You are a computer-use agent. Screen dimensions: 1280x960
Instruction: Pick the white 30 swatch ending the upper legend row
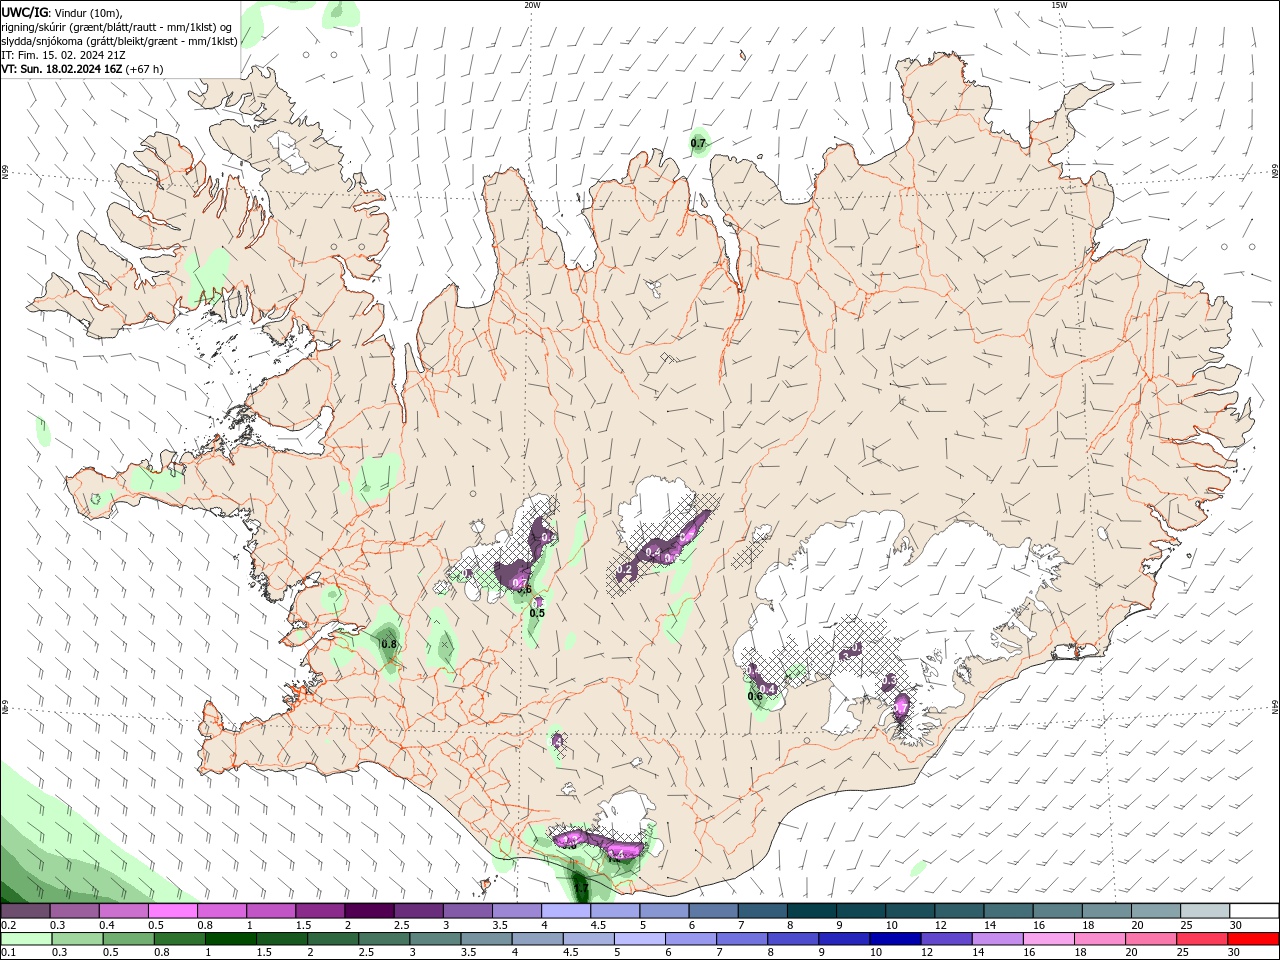tap(1255, 911)
